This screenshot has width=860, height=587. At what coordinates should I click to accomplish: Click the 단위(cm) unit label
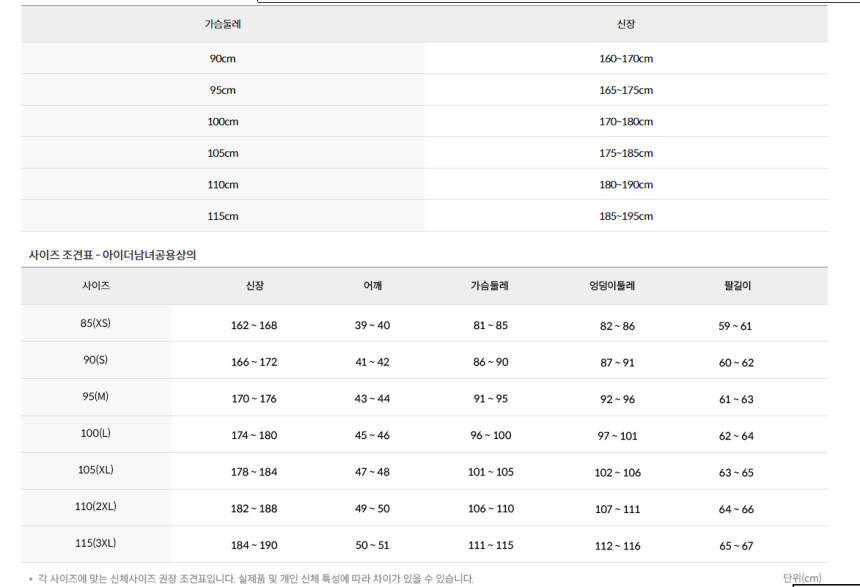click(802, 578)
